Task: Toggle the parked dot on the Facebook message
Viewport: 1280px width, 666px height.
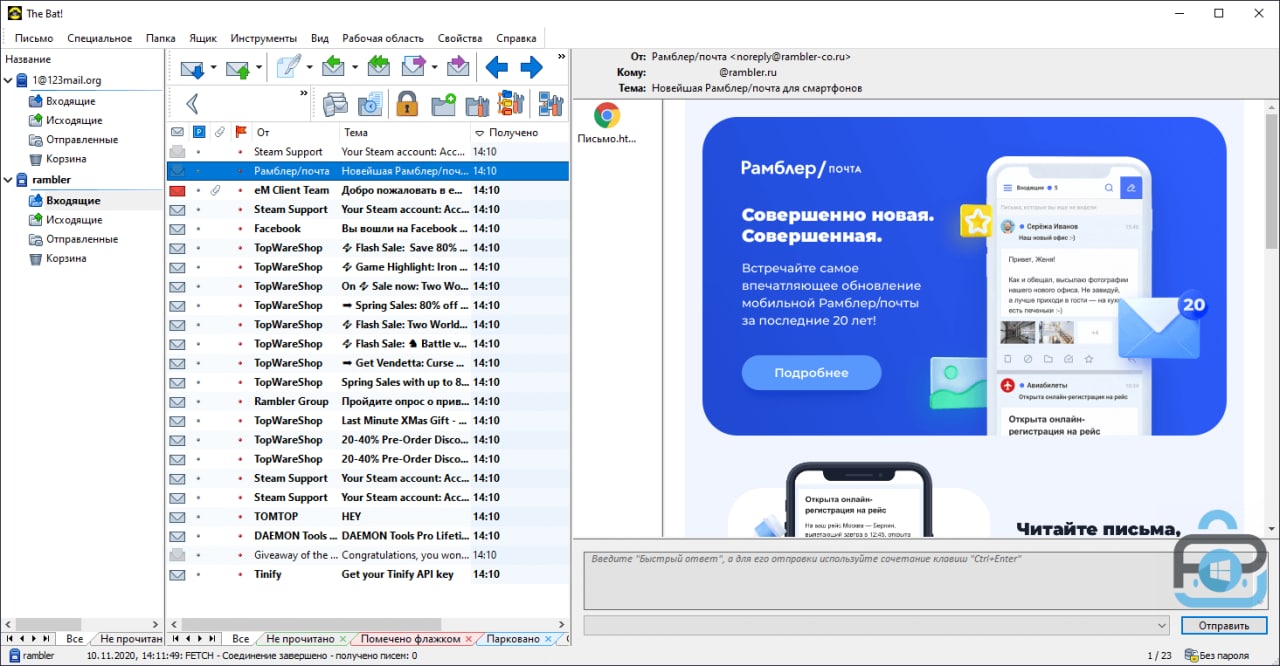Action: [198, 229]
